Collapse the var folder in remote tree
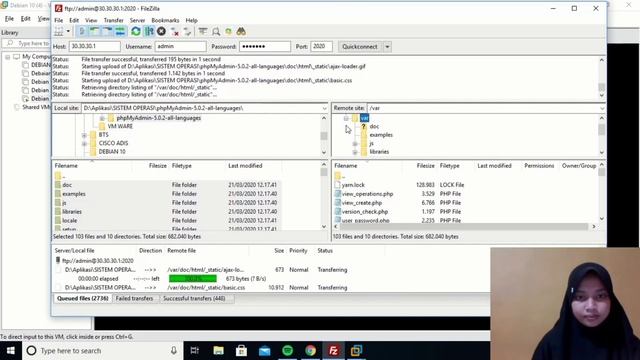This screenshot has height=360, width=640. coord(346,118)
